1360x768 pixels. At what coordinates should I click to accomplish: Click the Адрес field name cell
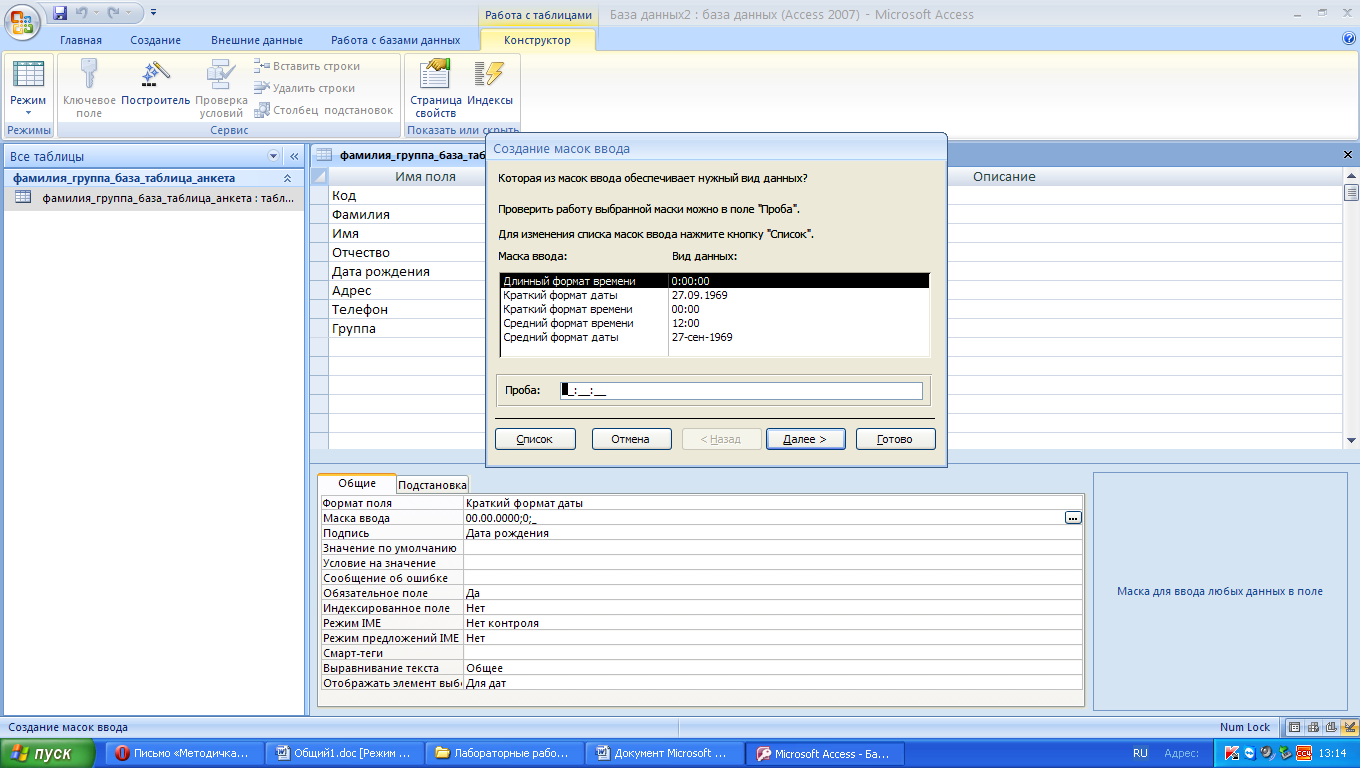coord(407,291)
